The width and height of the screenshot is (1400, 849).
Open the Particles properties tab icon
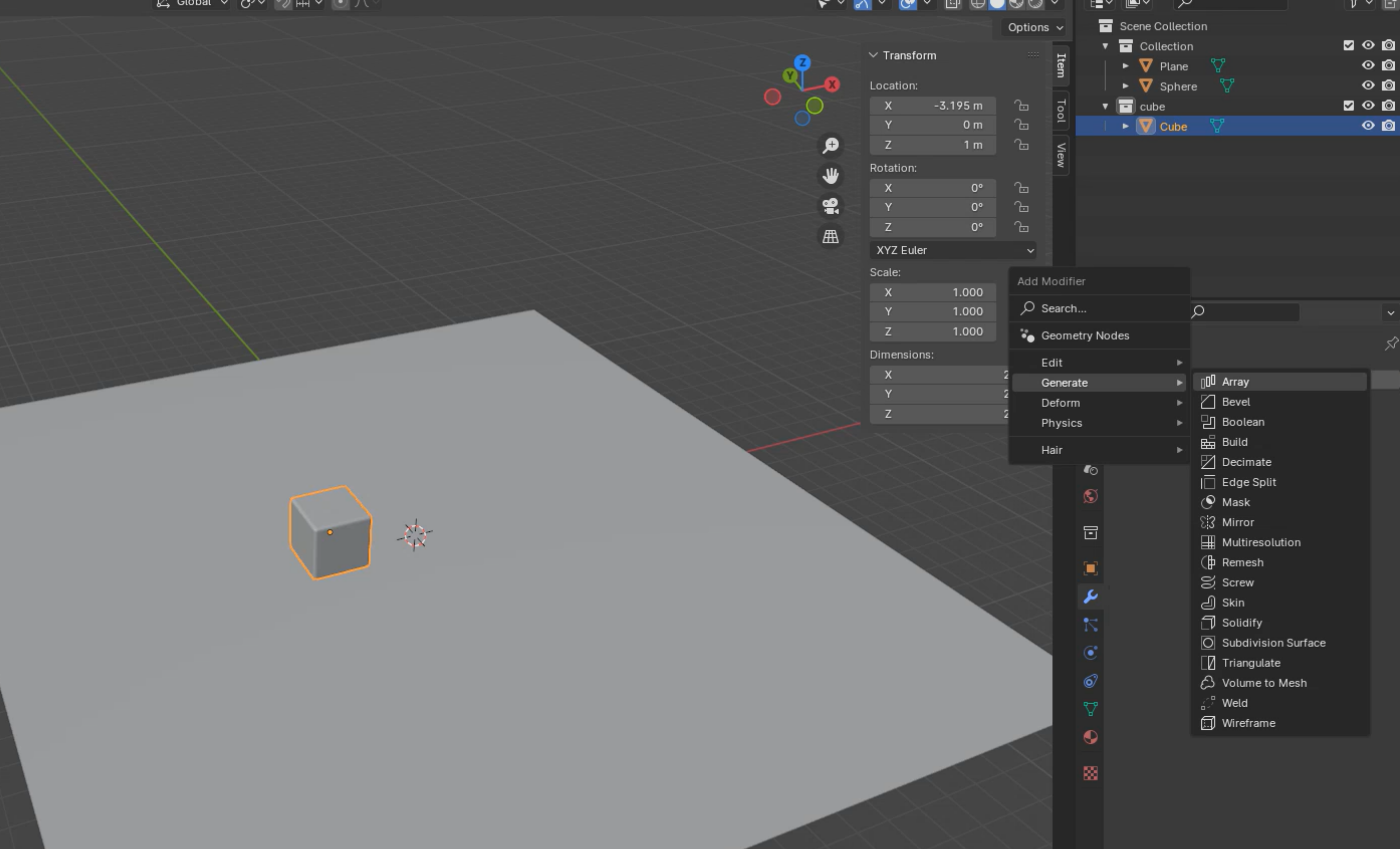(1090, 625)
